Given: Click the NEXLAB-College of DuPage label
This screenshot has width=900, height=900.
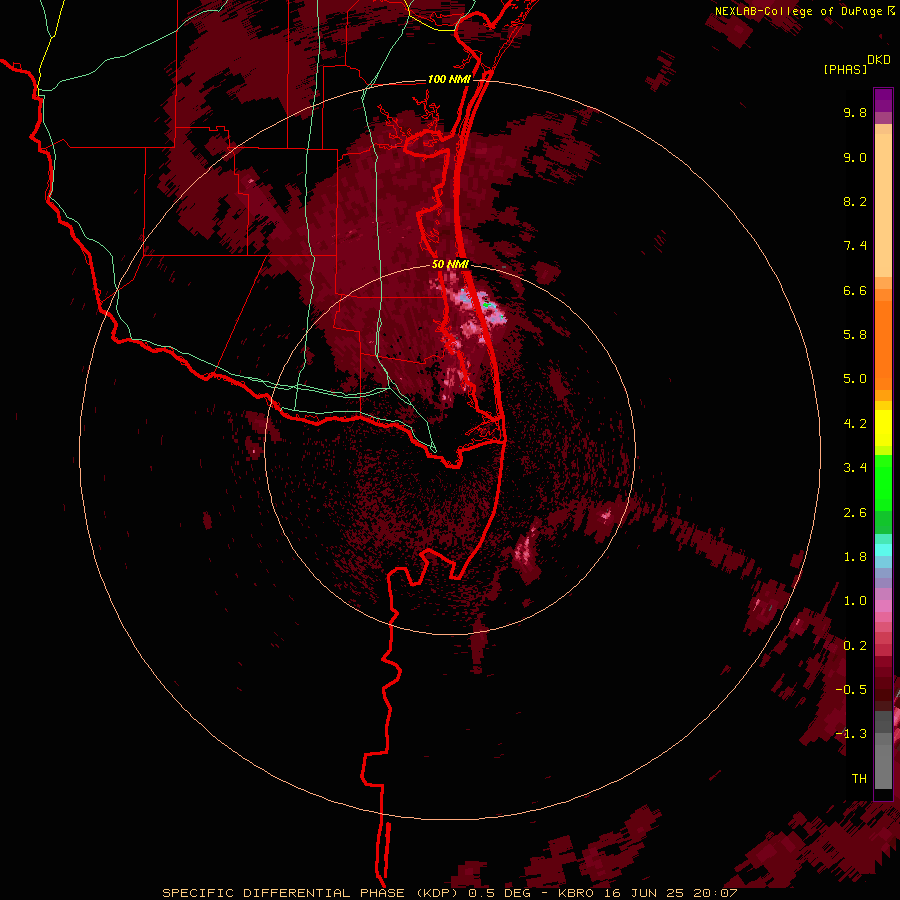Looking at the screenshot, I should [x=798, y=11].
